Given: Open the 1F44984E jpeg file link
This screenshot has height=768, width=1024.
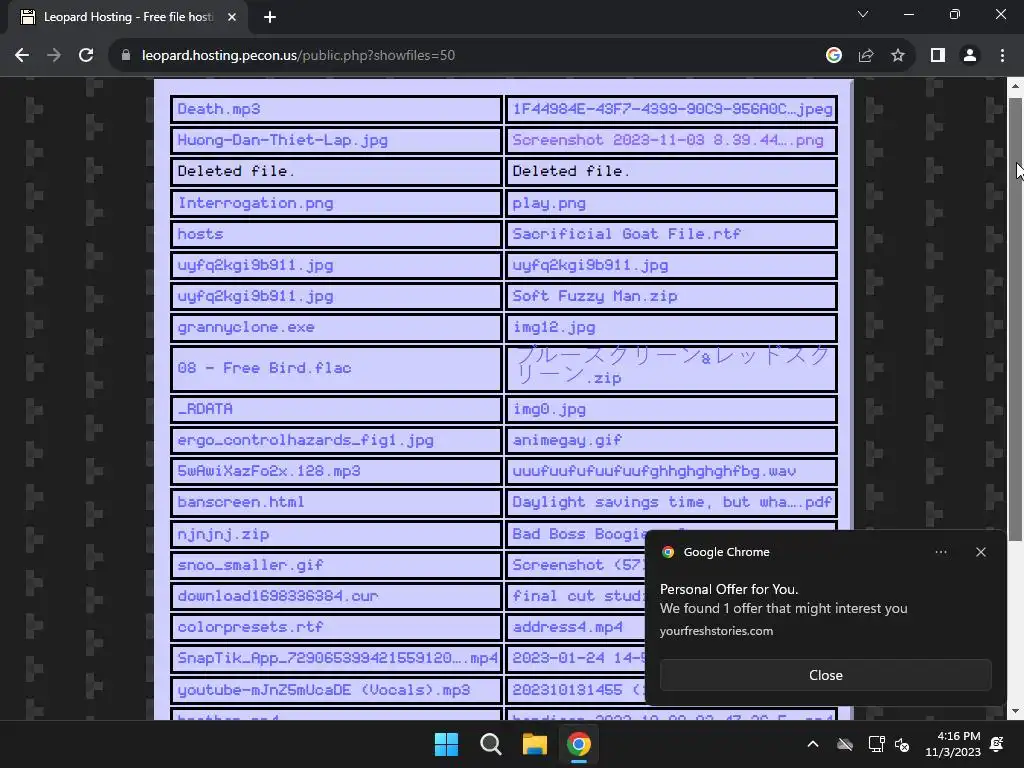Looking at the screenshot, I should click(673, 109).
